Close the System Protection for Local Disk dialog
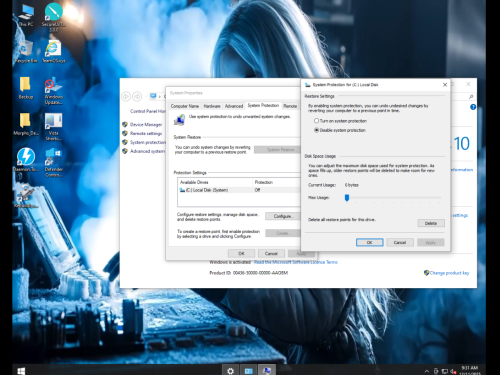 tap(445, 85)
